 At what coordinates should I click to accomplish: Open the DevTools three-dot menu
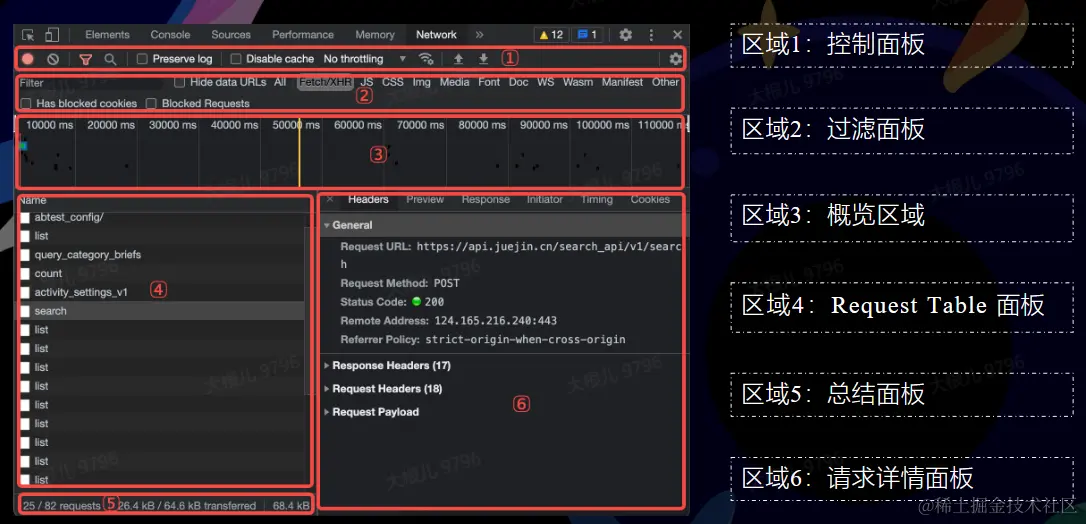pyautogui.click(x=651, y=35)
